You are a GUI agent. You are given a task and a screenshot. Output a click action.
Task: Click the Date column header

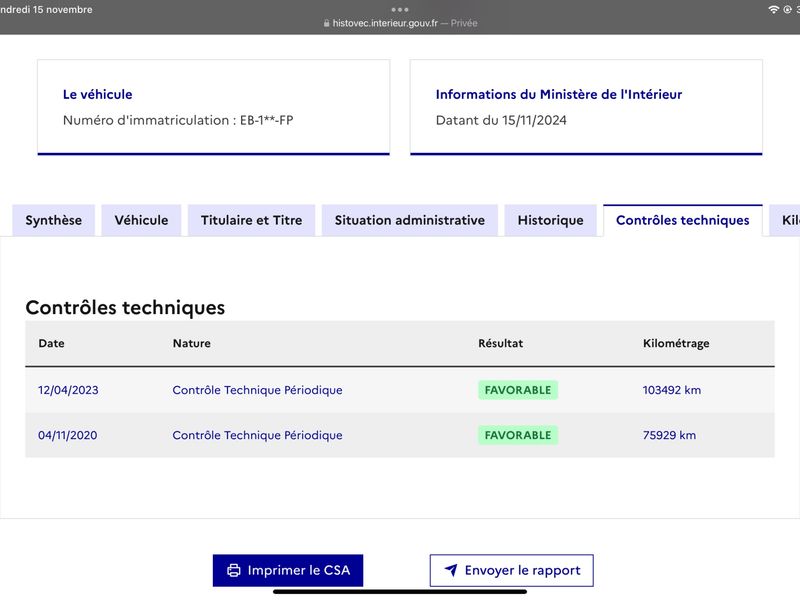point(52,343)
